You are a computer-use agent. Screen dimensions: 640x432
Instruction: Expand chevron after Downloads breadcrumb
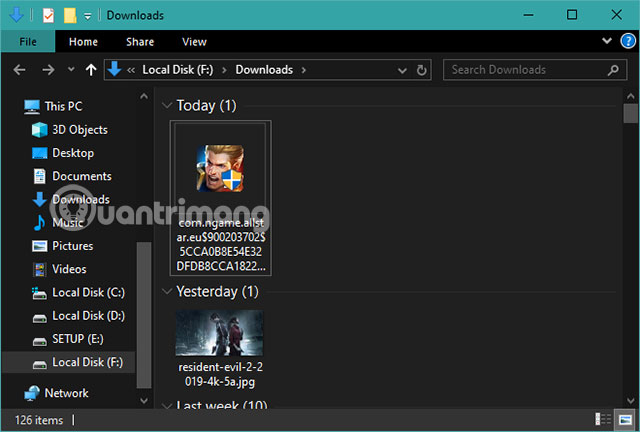(x=304, y=70)
